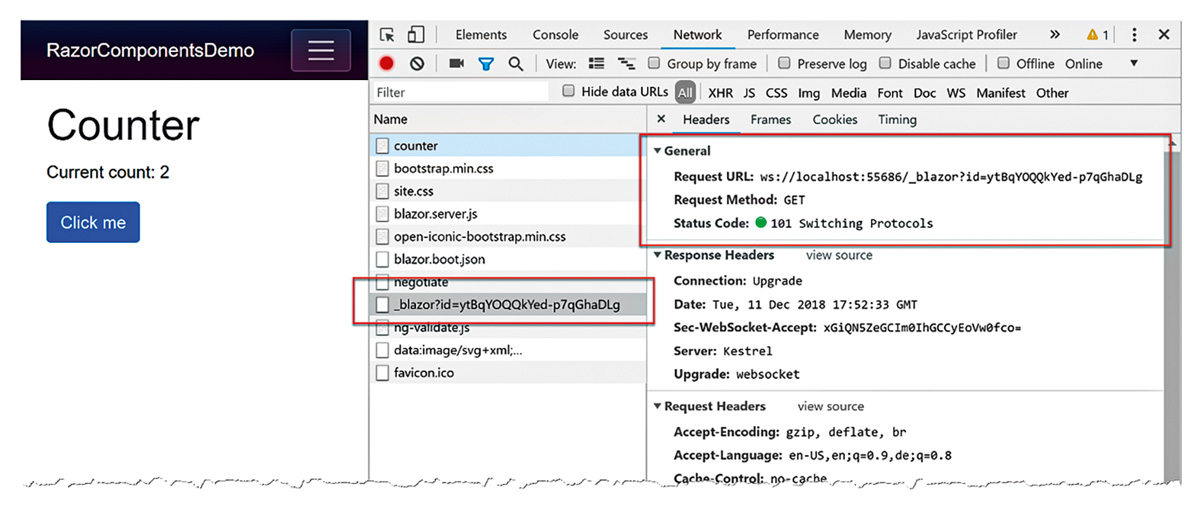The height and width of the screenshot is (509, 1200).
Task: Open the Frames tab
Action: (x=770, y=120)
